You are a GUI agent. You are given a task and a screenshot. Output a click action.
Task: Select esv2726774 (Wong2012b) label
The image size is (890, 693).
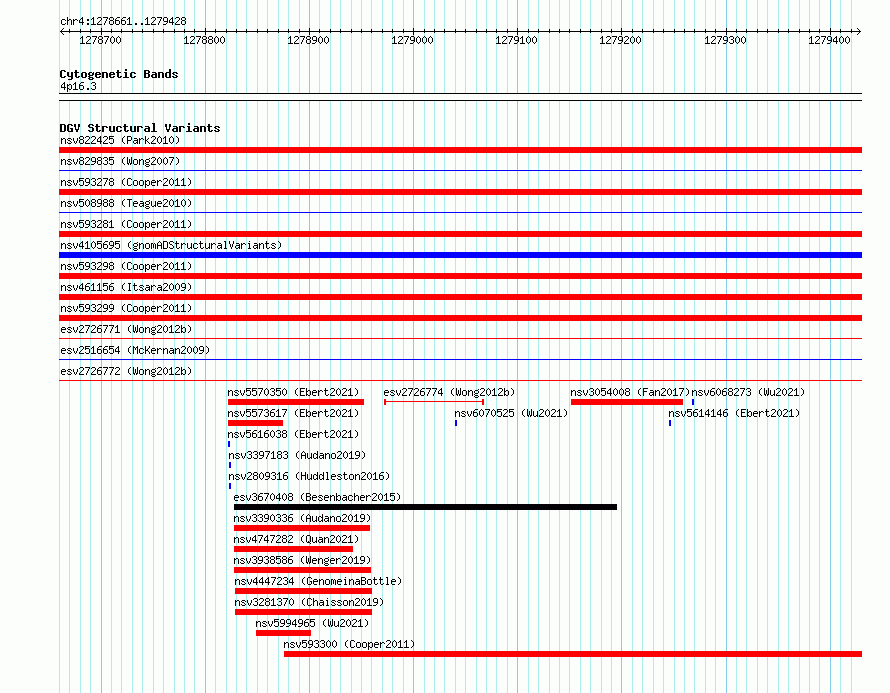tap(449, 392)
